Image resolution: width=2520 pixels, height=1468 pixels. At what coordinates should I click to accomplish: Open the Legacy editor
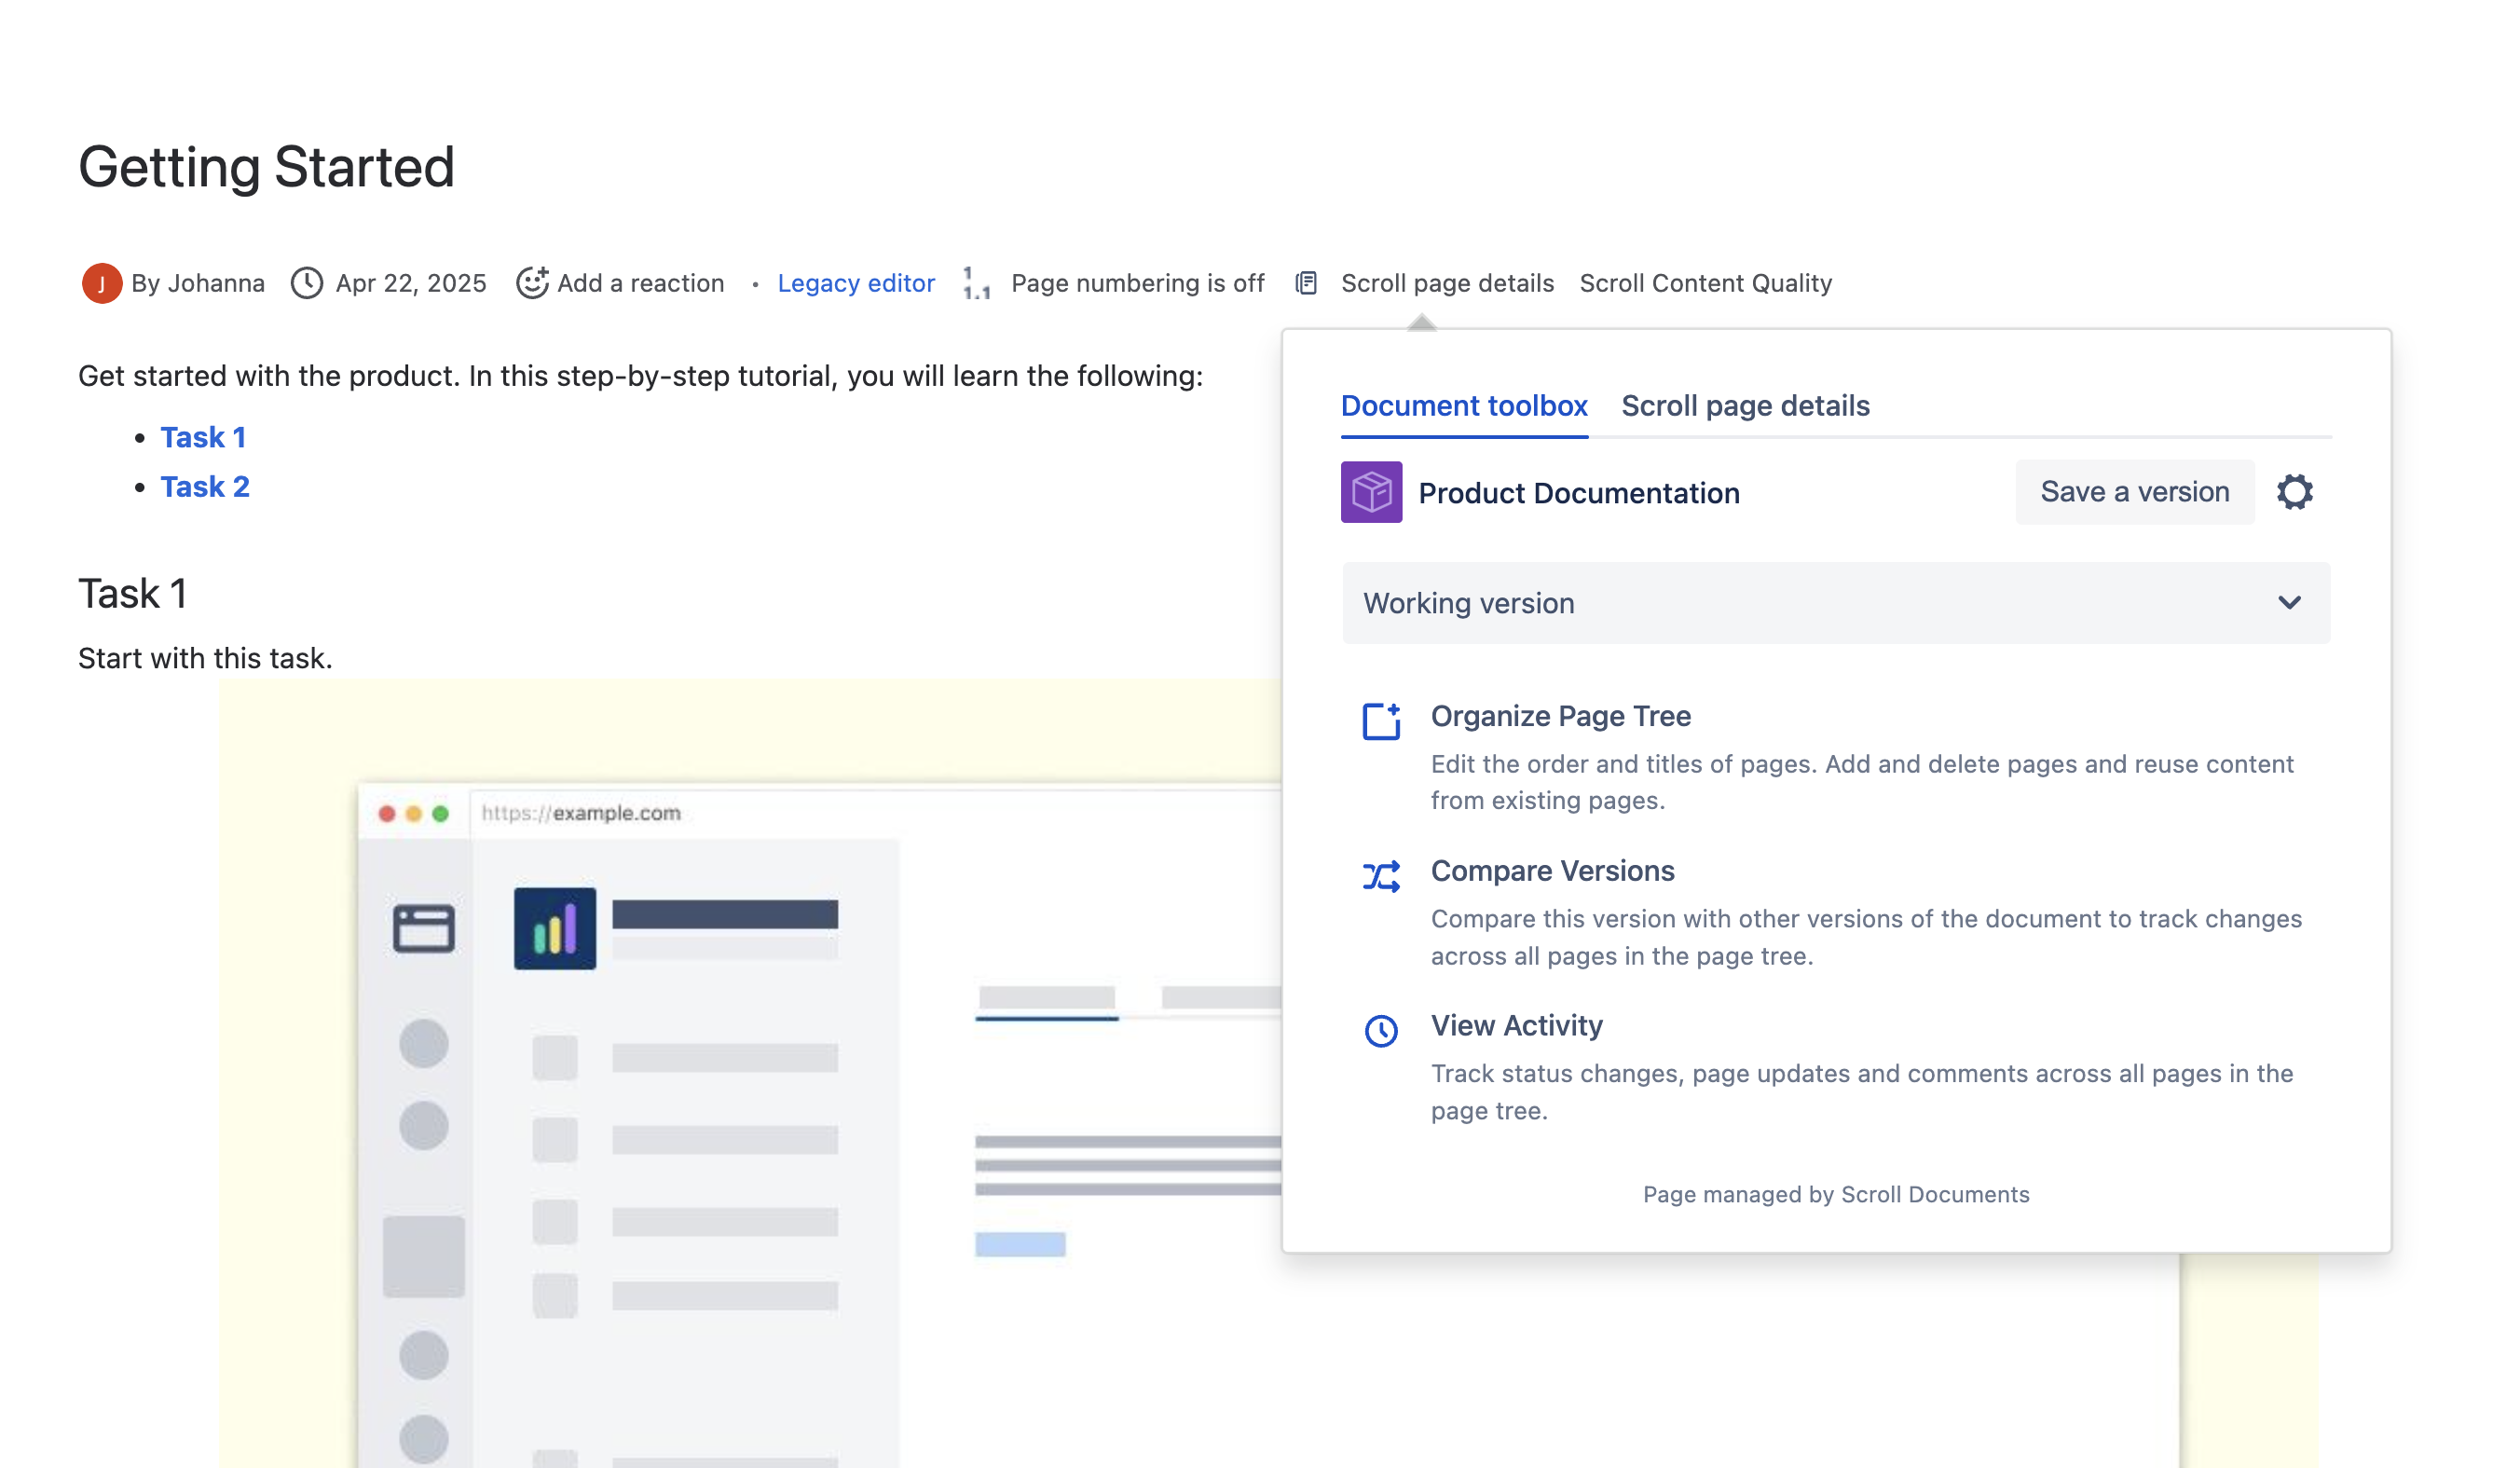click(856, 283)
